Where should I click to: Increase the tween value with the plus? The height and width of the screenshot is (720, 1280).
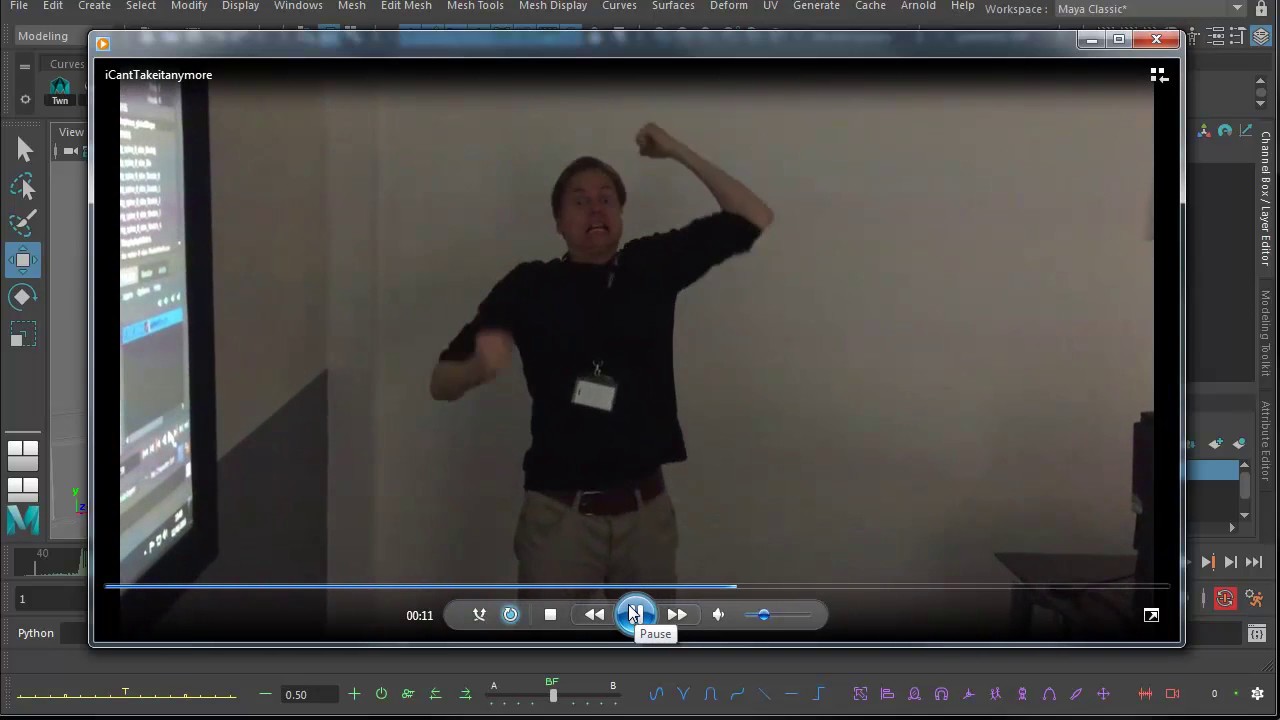pos(354,694)
